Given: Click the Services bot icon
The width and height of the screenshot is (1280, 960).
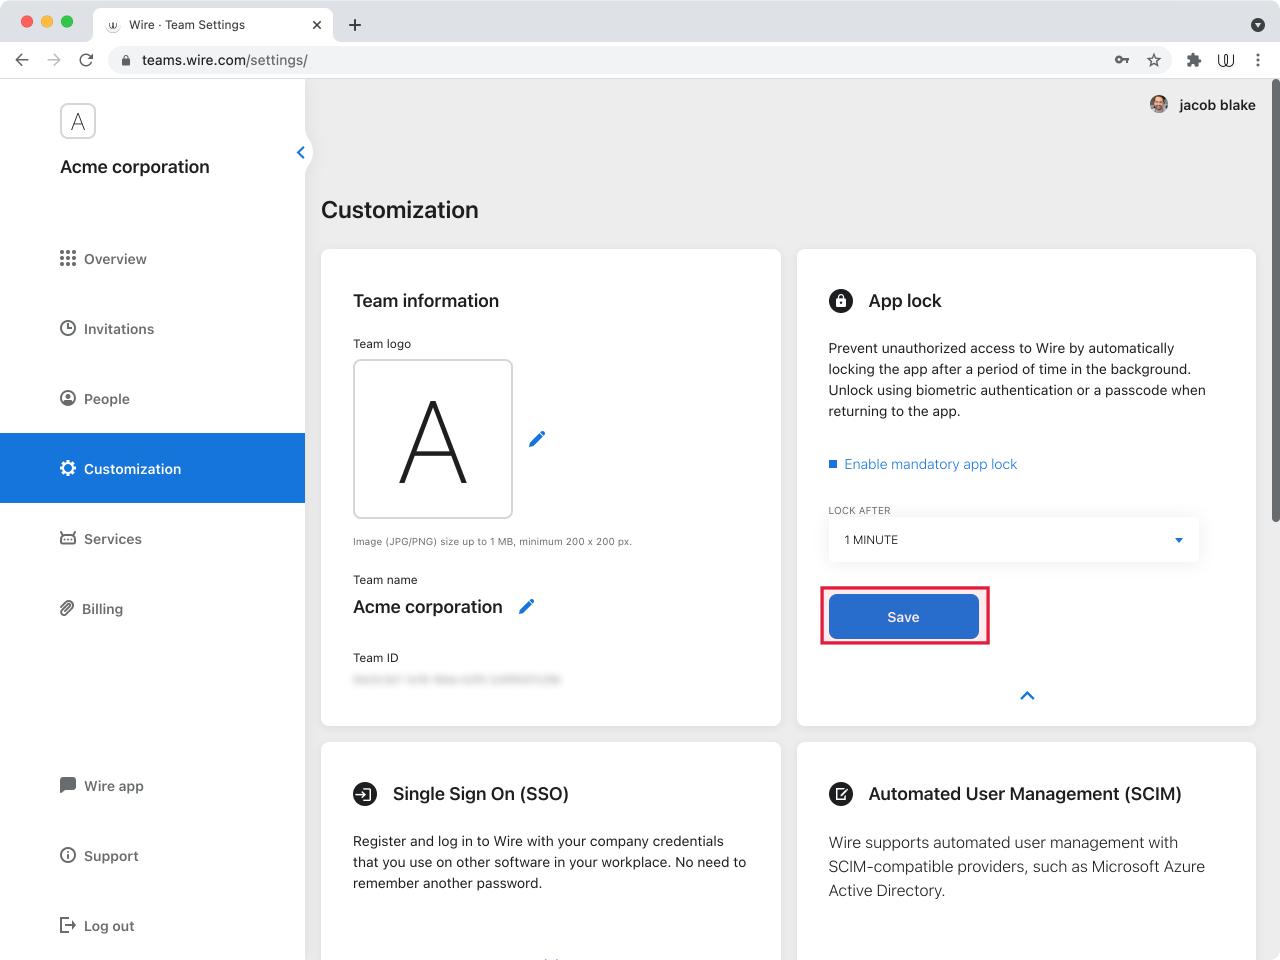Looking at the screenshot, I should pos(68,538).
